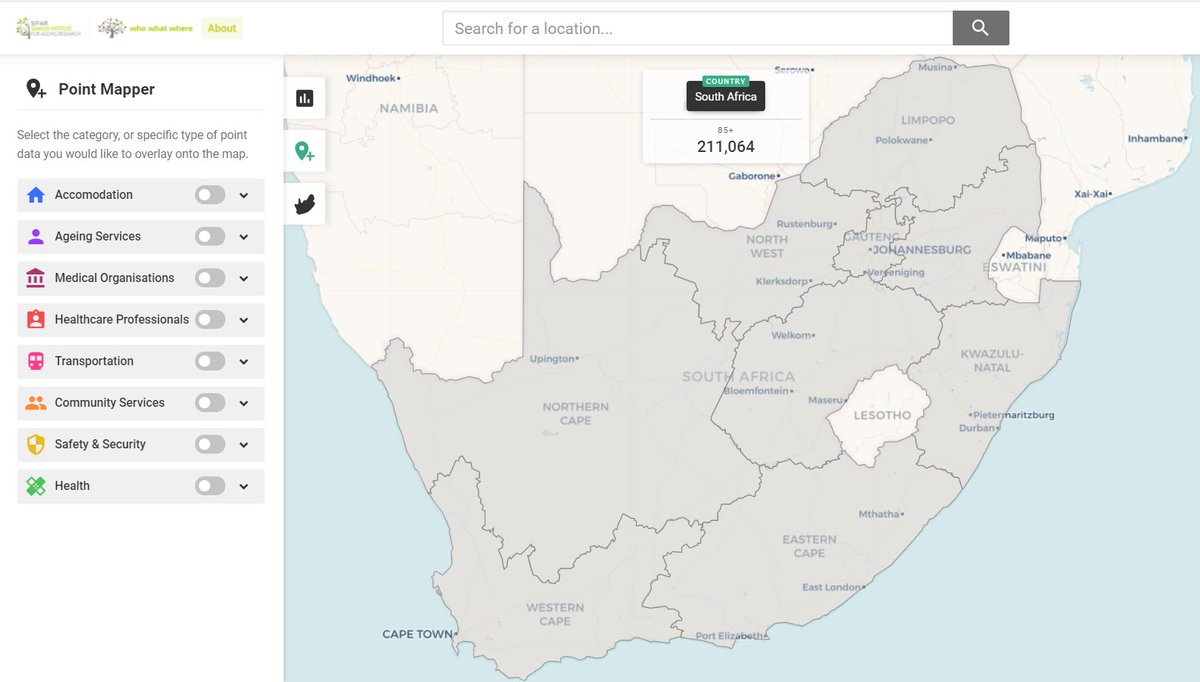Click the Safety & Security shield icon

(x=36, y=444)
